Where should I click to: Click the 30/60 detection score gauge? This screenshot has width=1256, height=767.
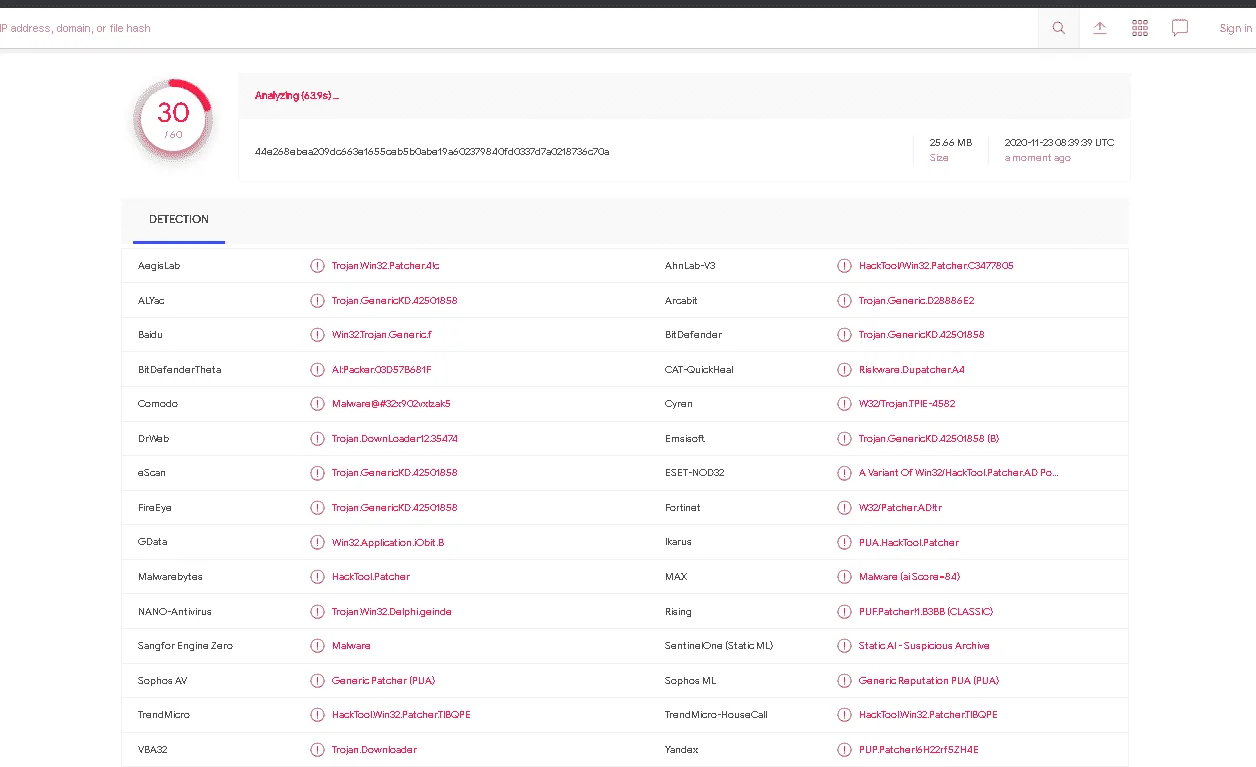(x=173, y=120)
